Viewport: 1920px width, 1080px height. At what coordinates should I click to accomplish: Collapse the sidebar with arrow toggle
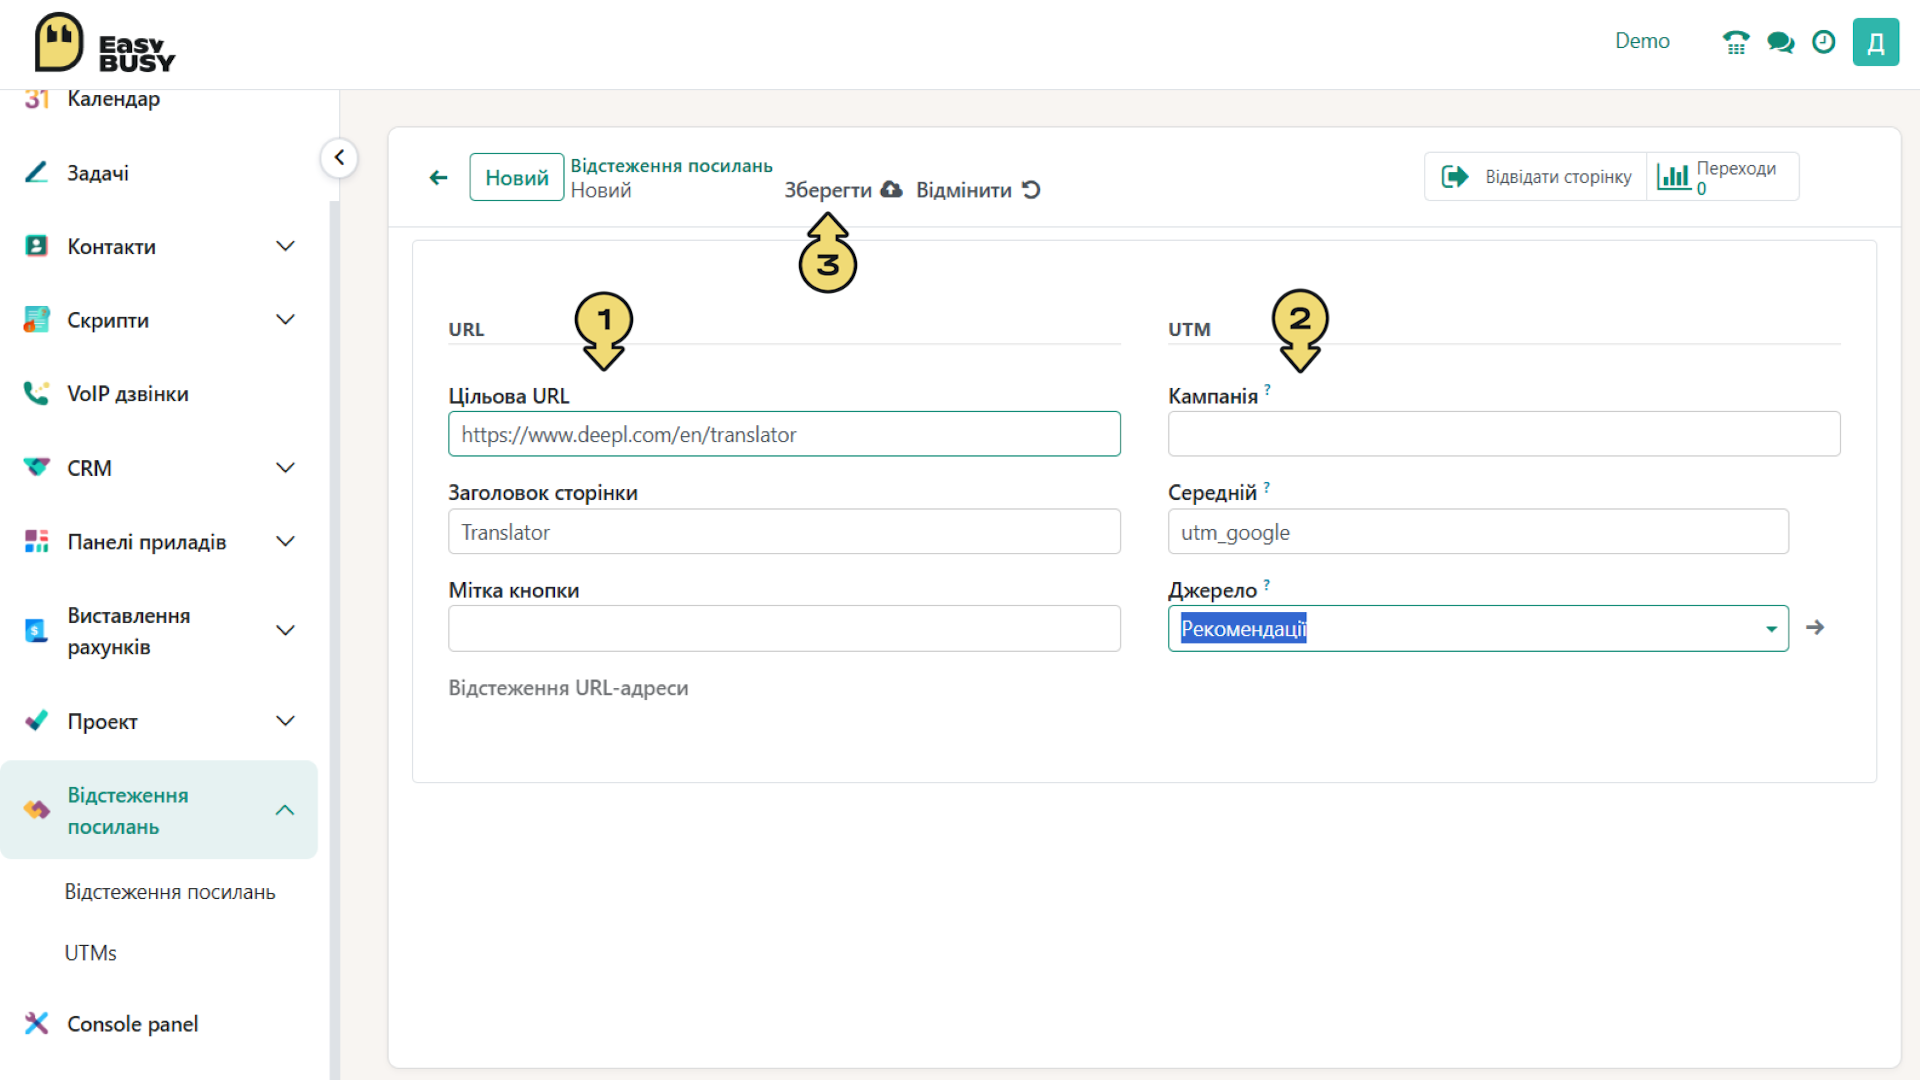pos(339,158)
